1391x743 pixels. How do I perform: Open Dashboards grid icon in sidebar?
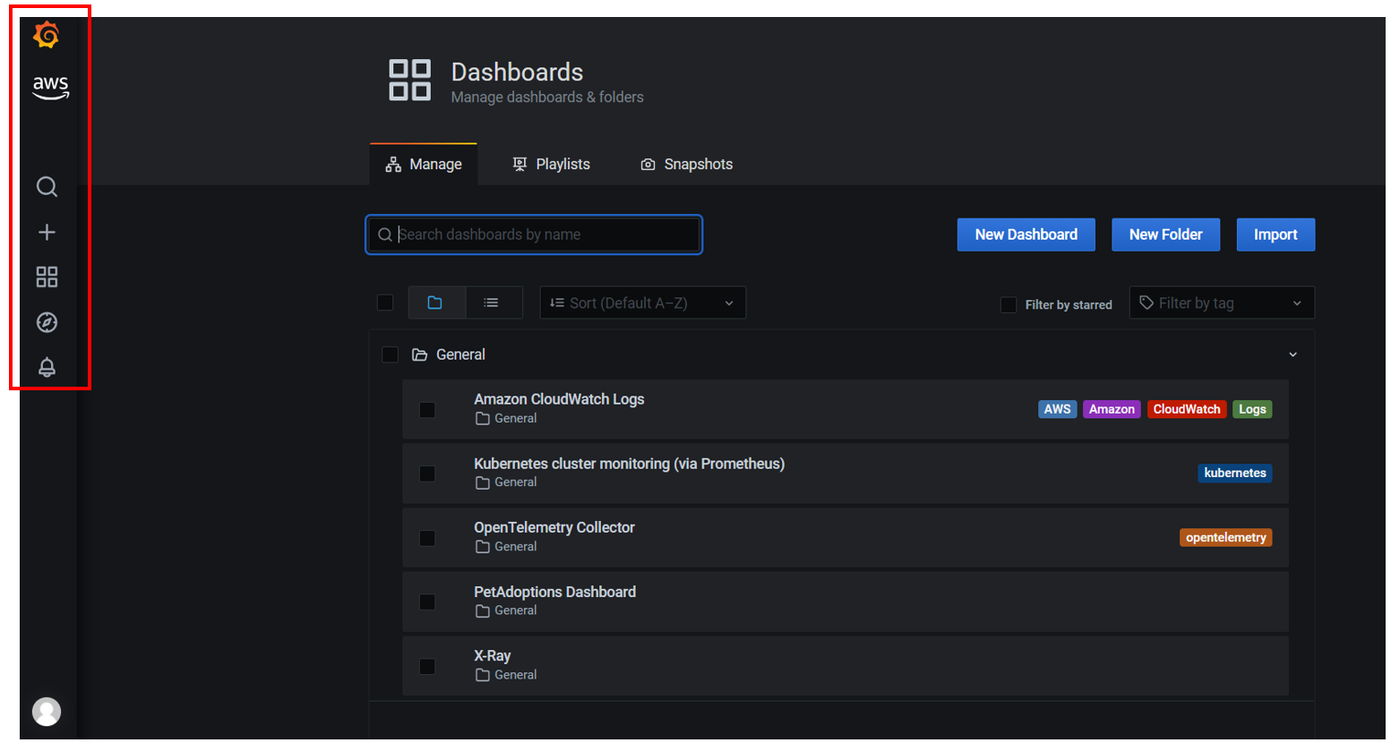[x=47, y=277]
